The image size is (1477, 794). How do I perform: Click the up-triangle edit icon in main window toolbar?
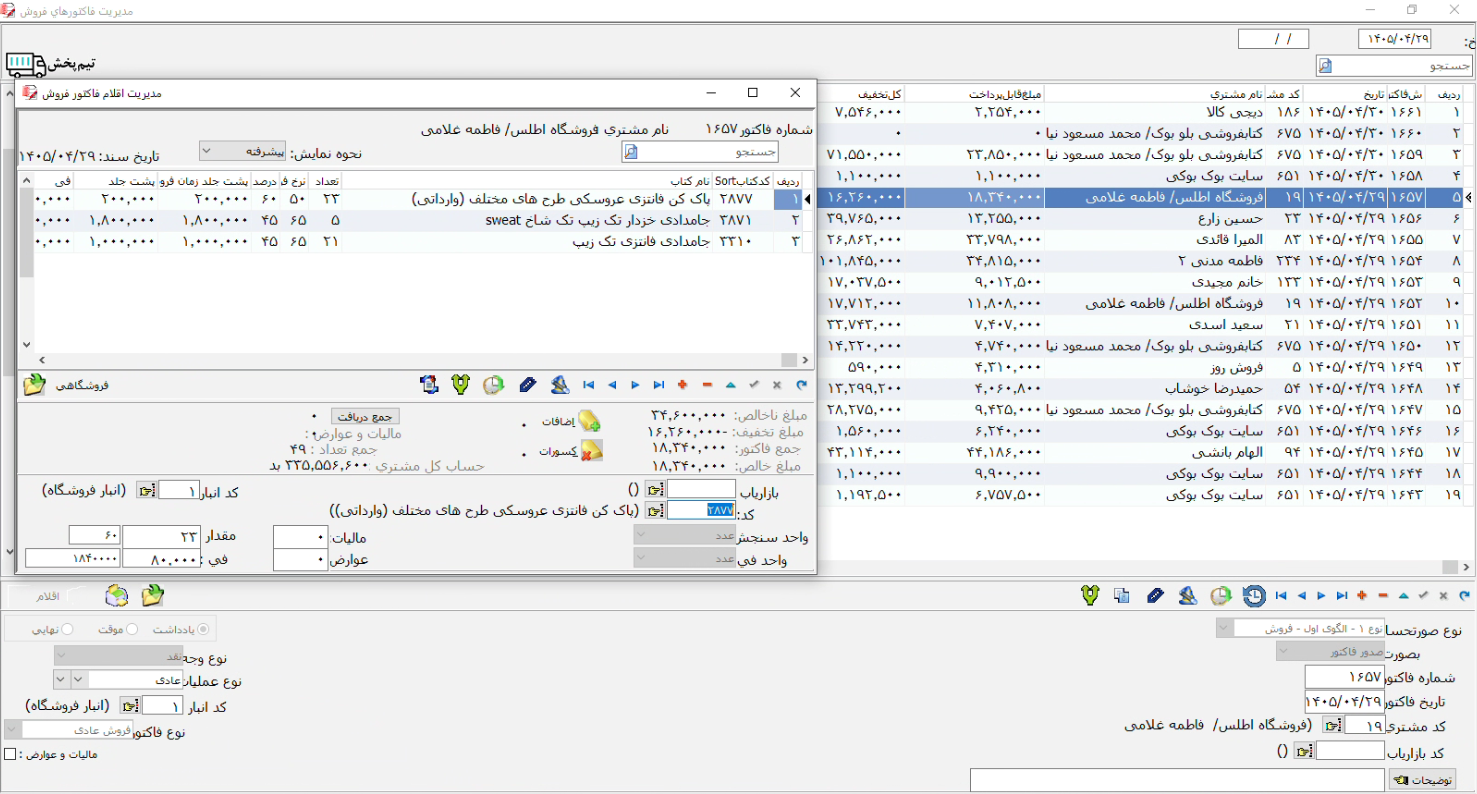point(1404,596)
